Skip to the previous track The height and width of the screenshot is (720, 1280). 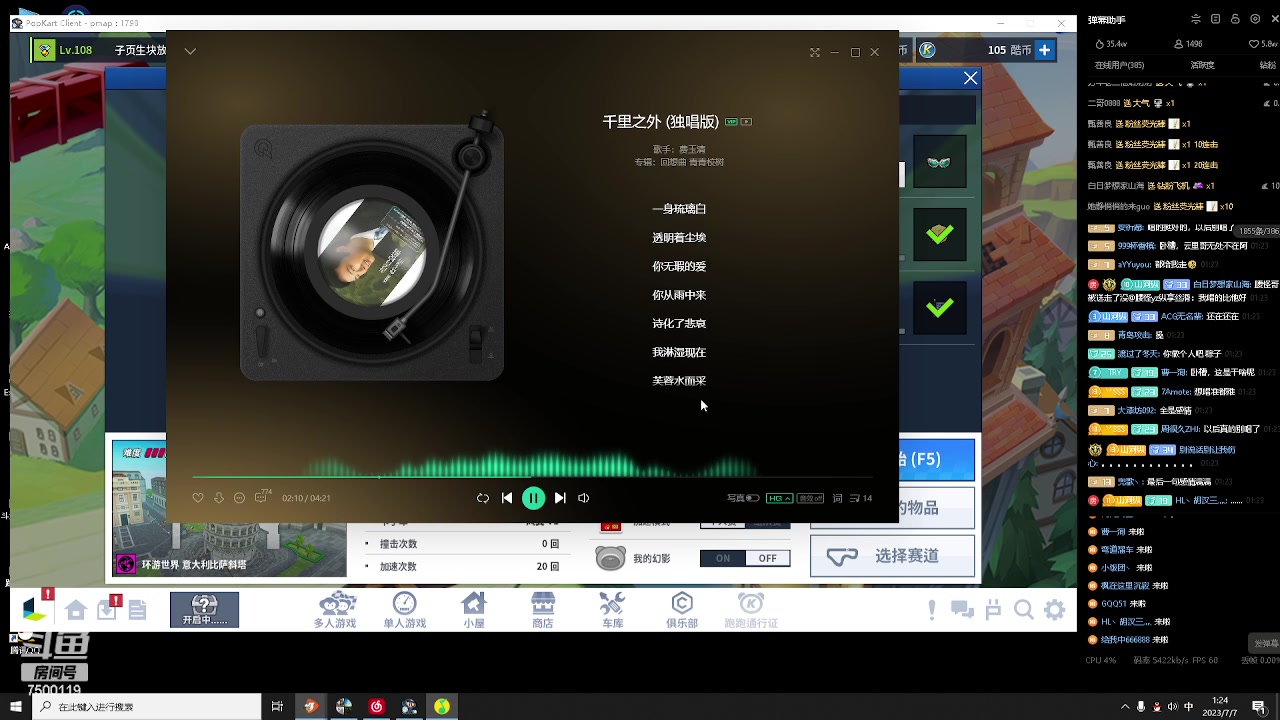click(507, 498)
